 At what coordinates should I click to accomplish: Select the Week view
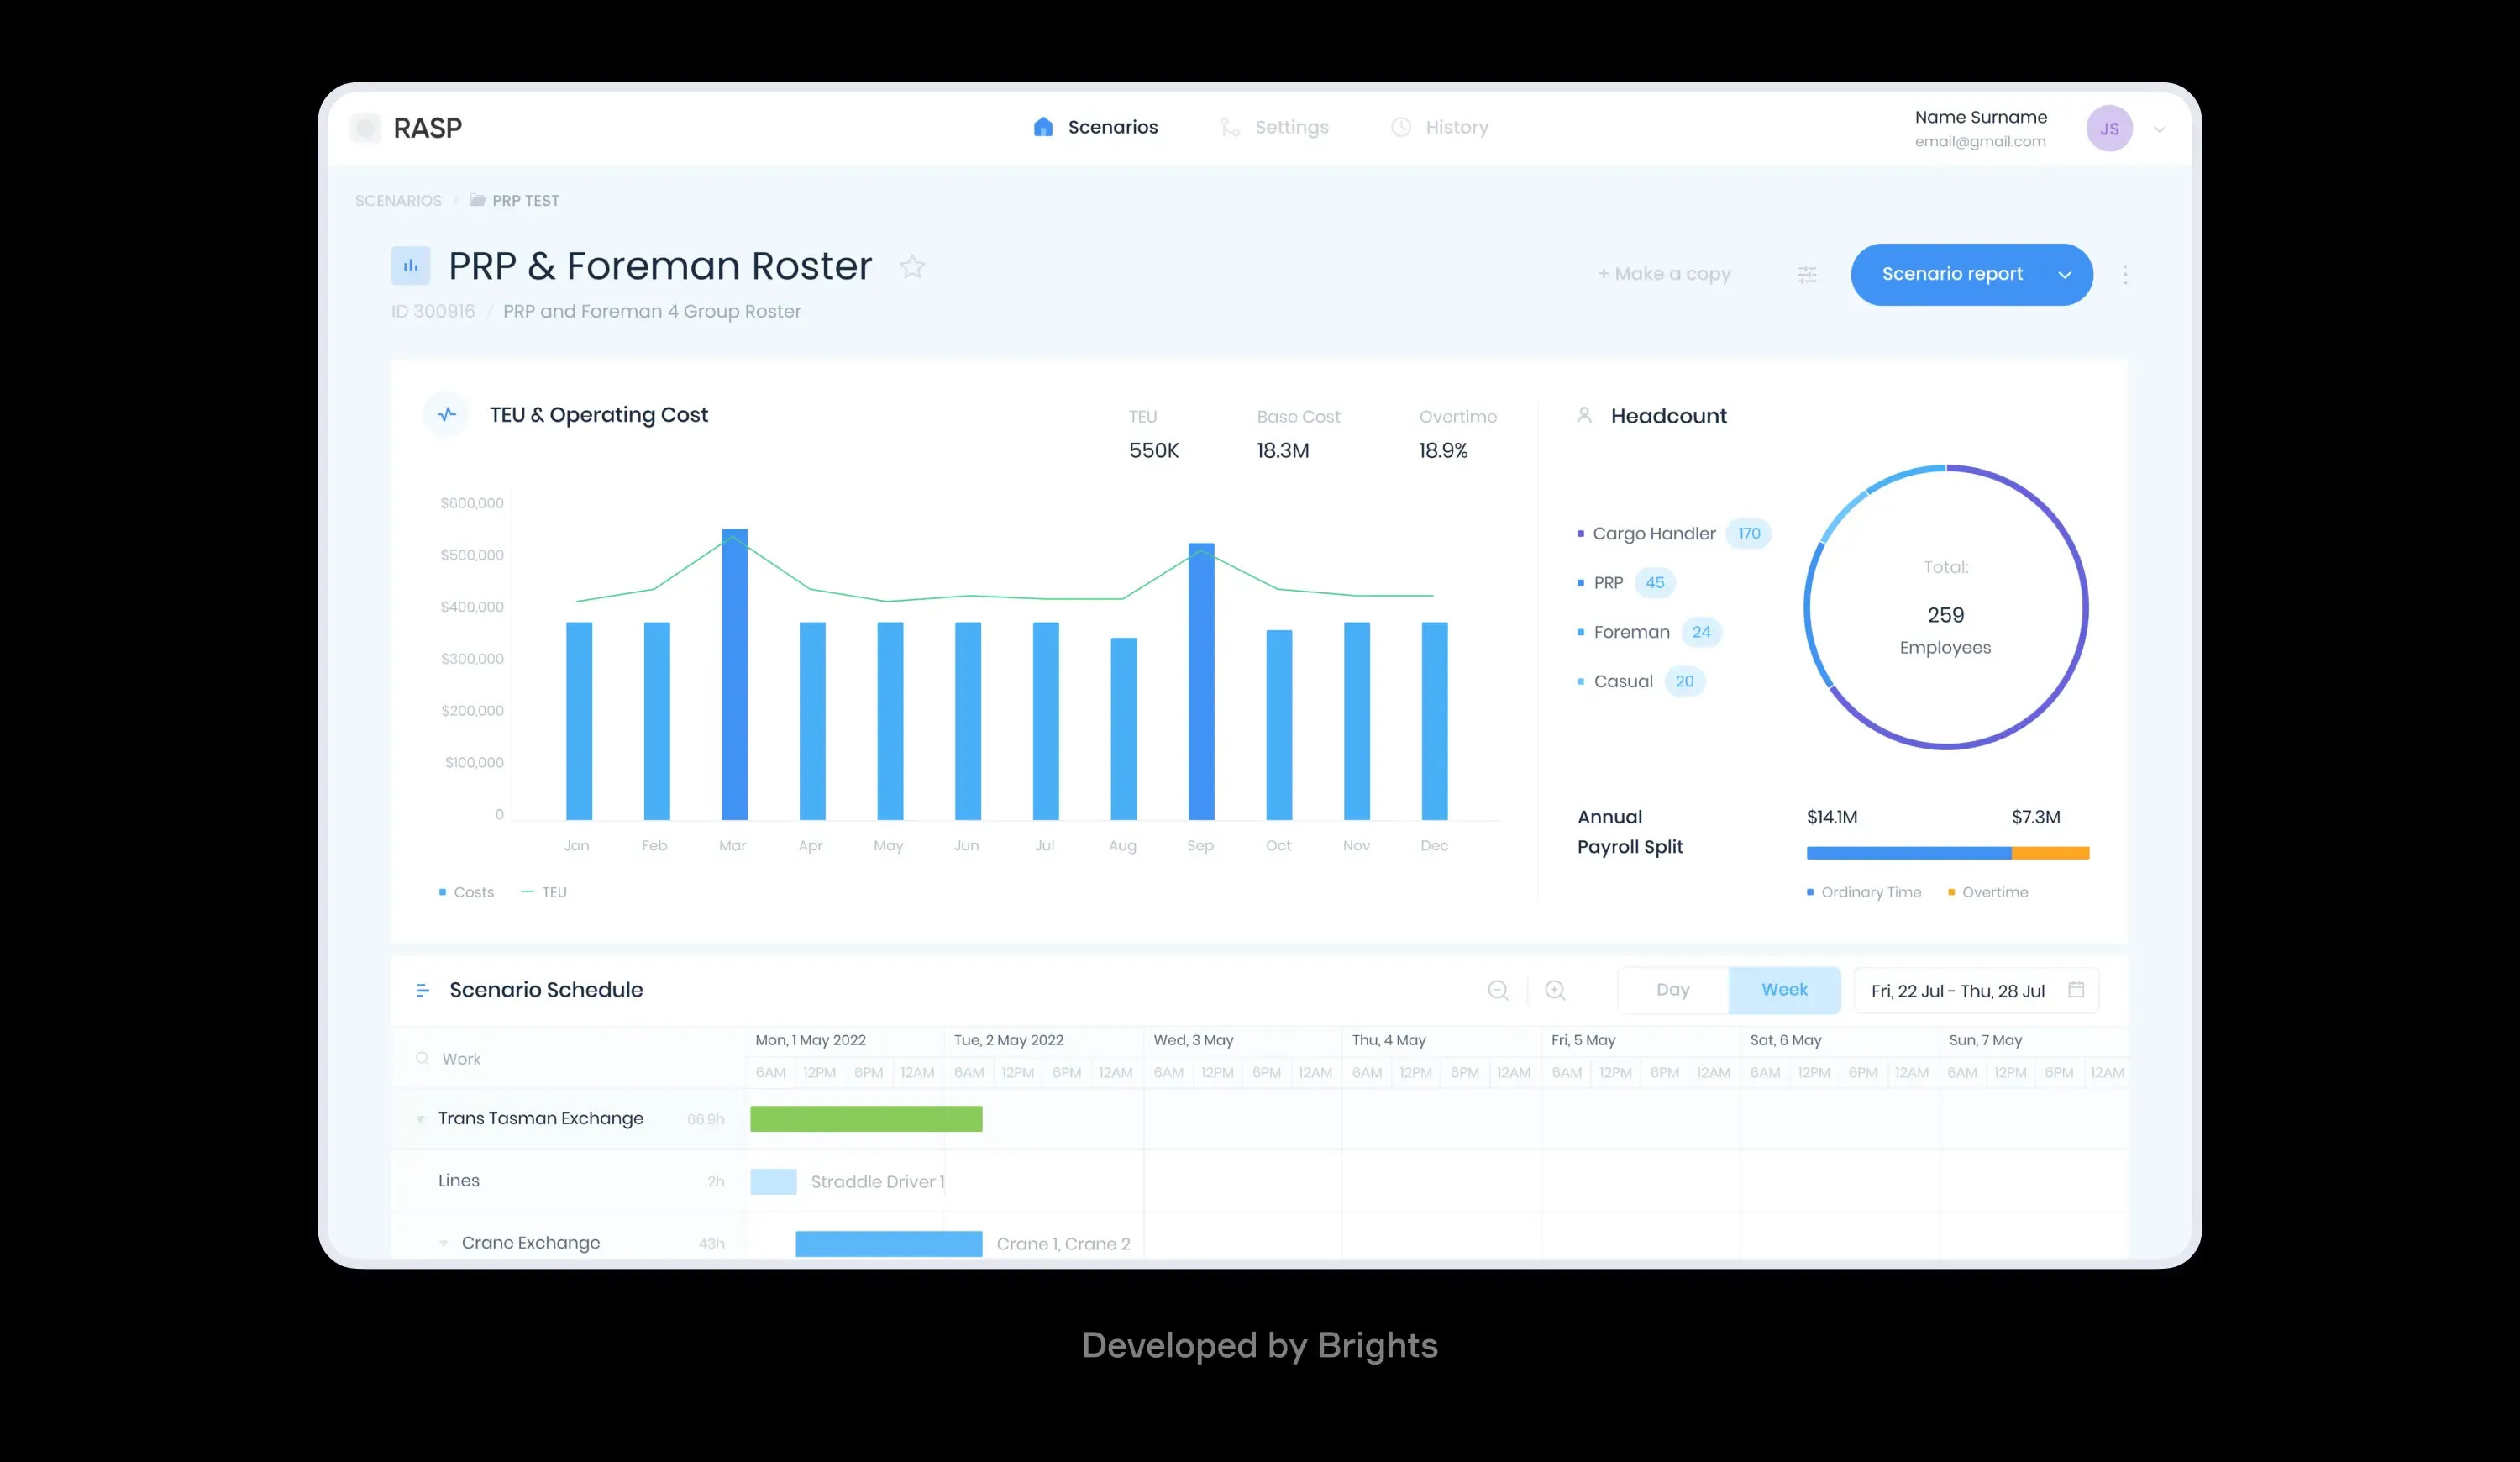pyautogui.click(x=1784, y=990)
